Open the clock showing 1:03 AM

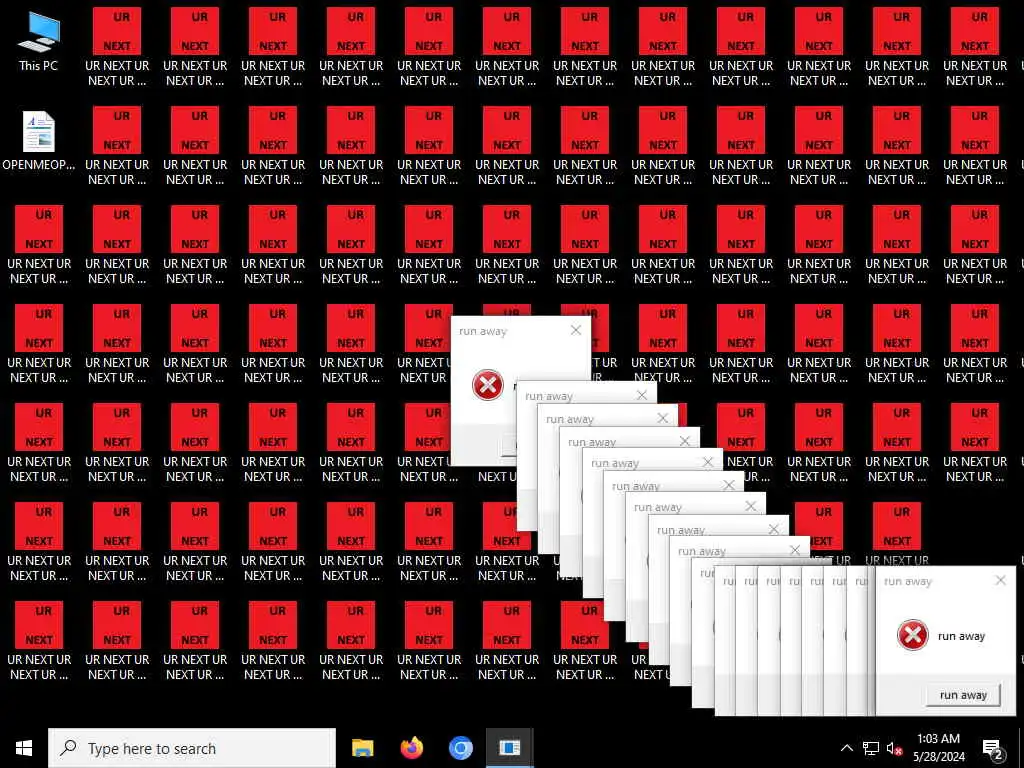coord(938,748)
